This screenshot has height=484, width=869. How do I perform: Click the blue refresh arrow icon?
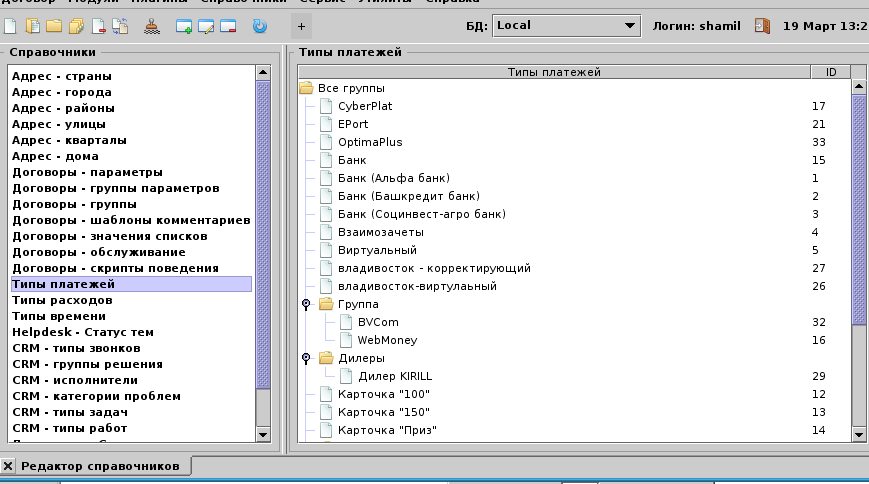coord(260,26)
